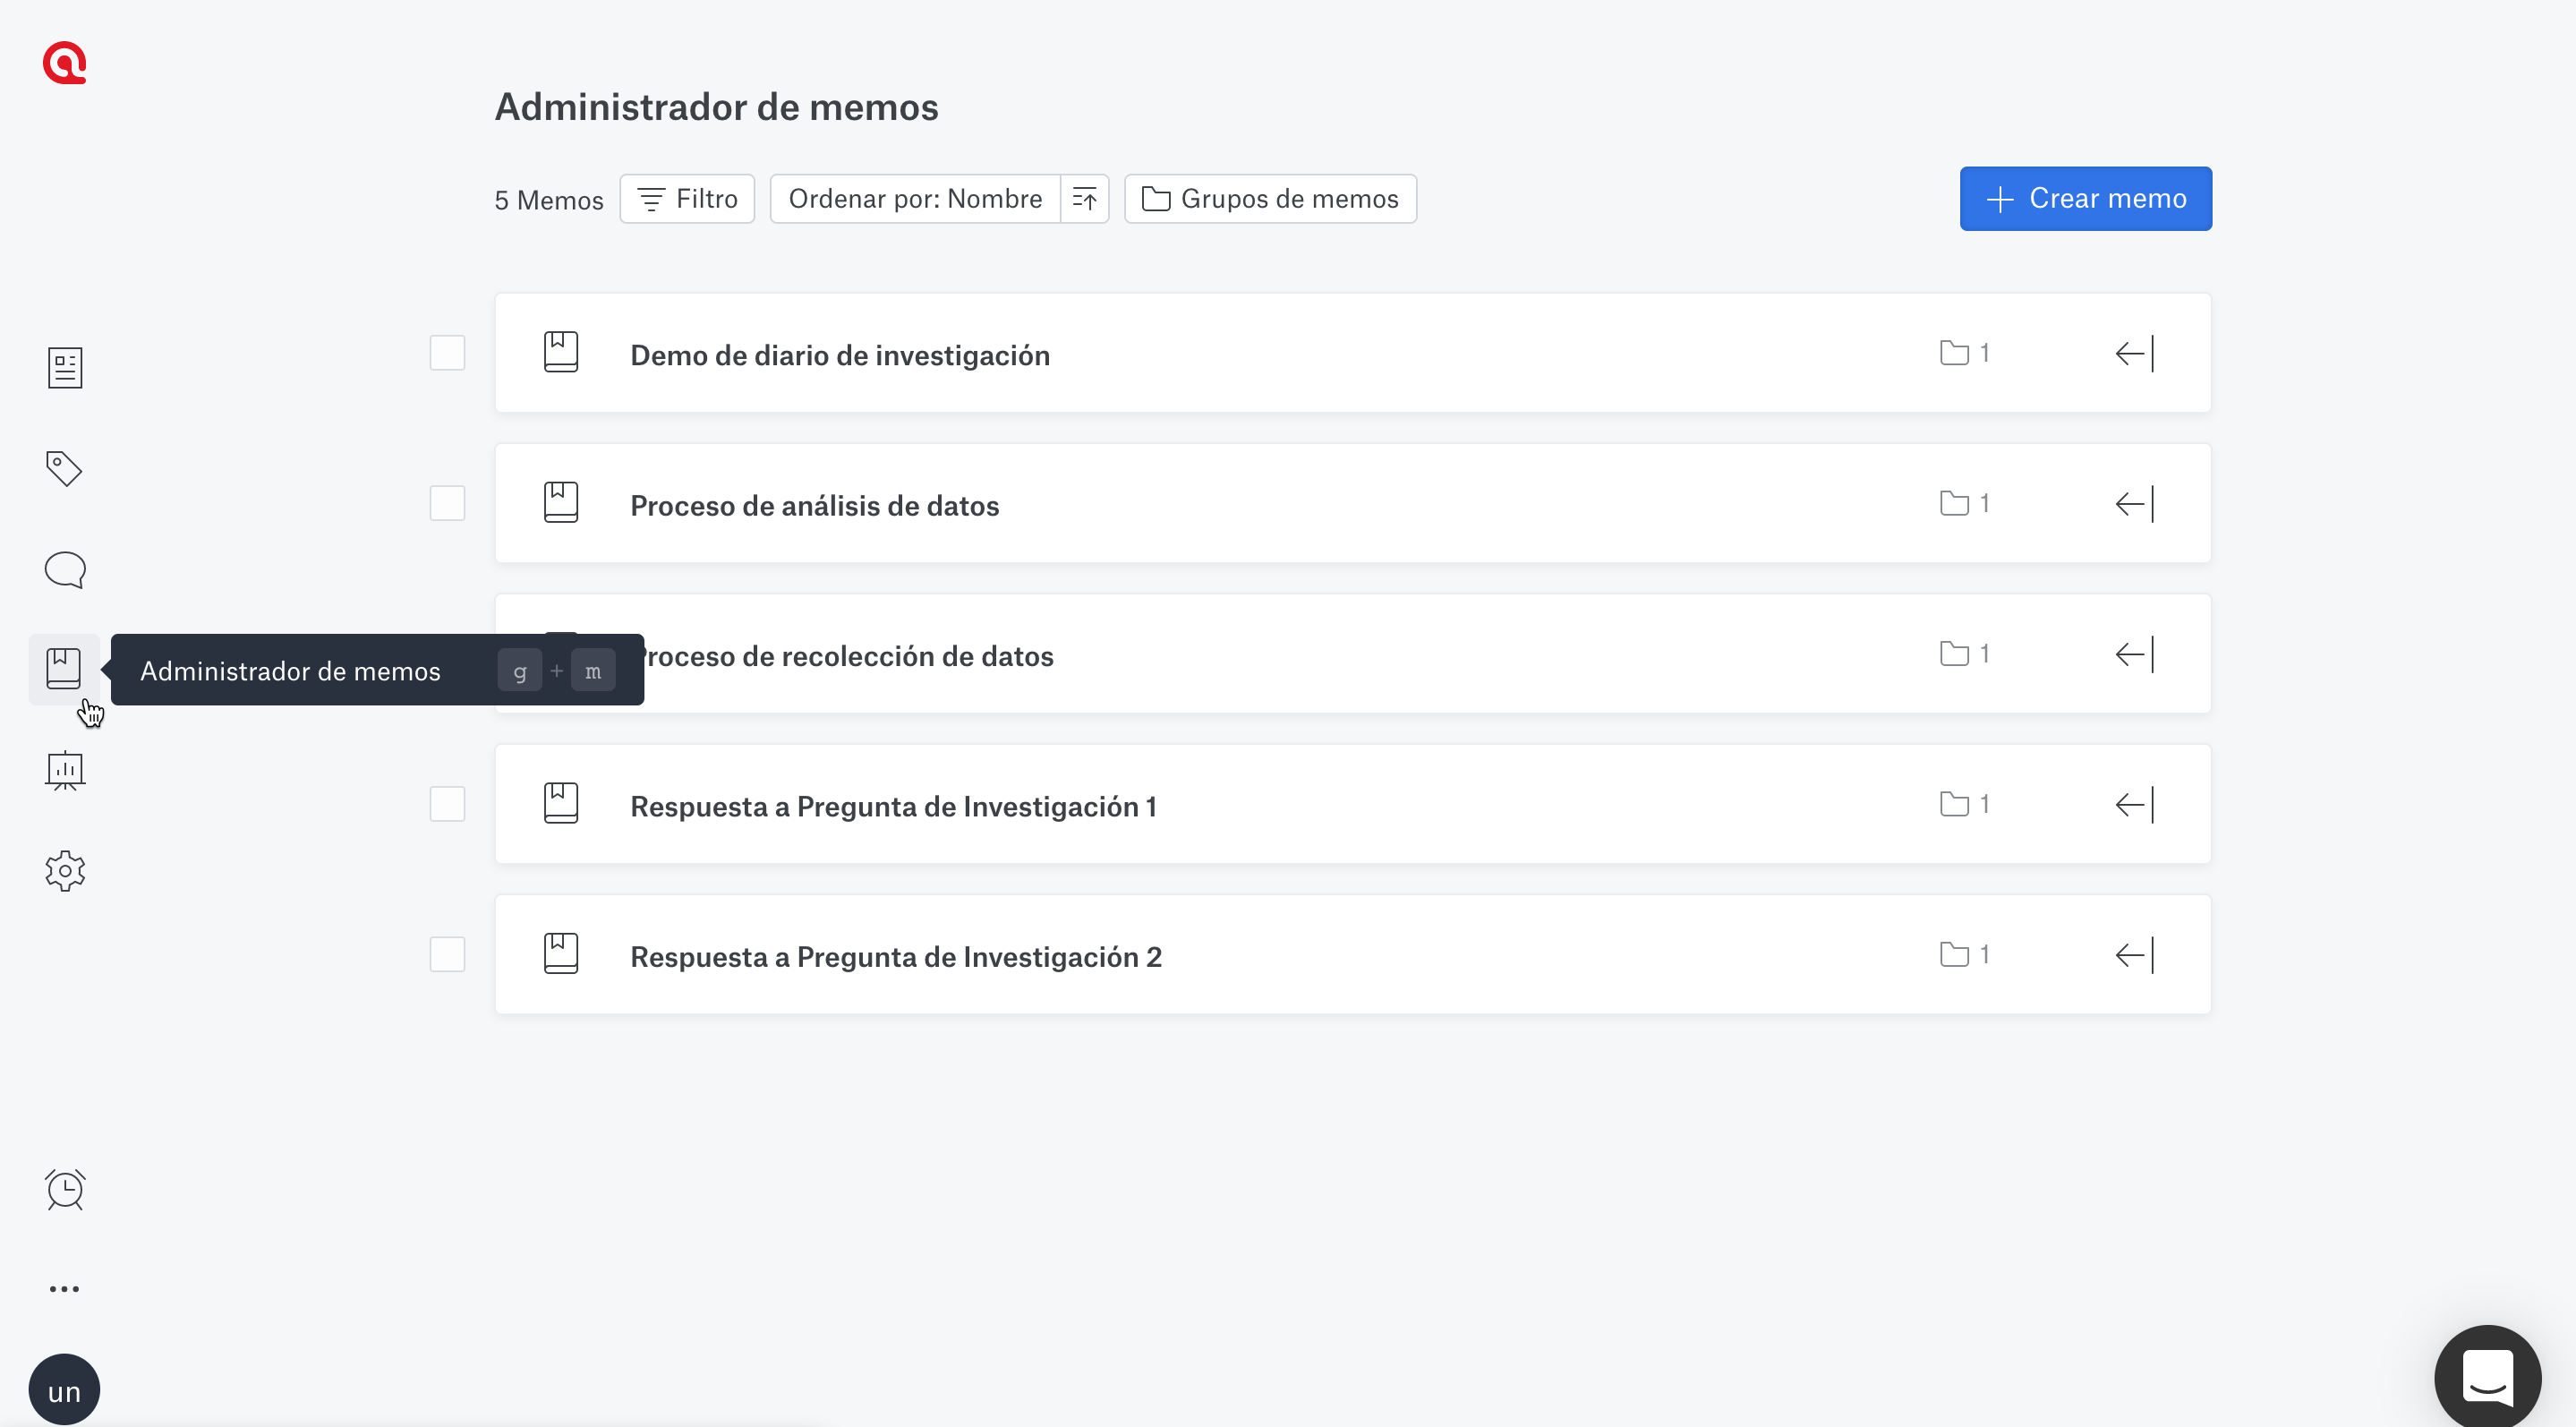Viewport: 2576px width, 1427px height.
Task: Open the document manager sidebar icon
Action: 65,368
